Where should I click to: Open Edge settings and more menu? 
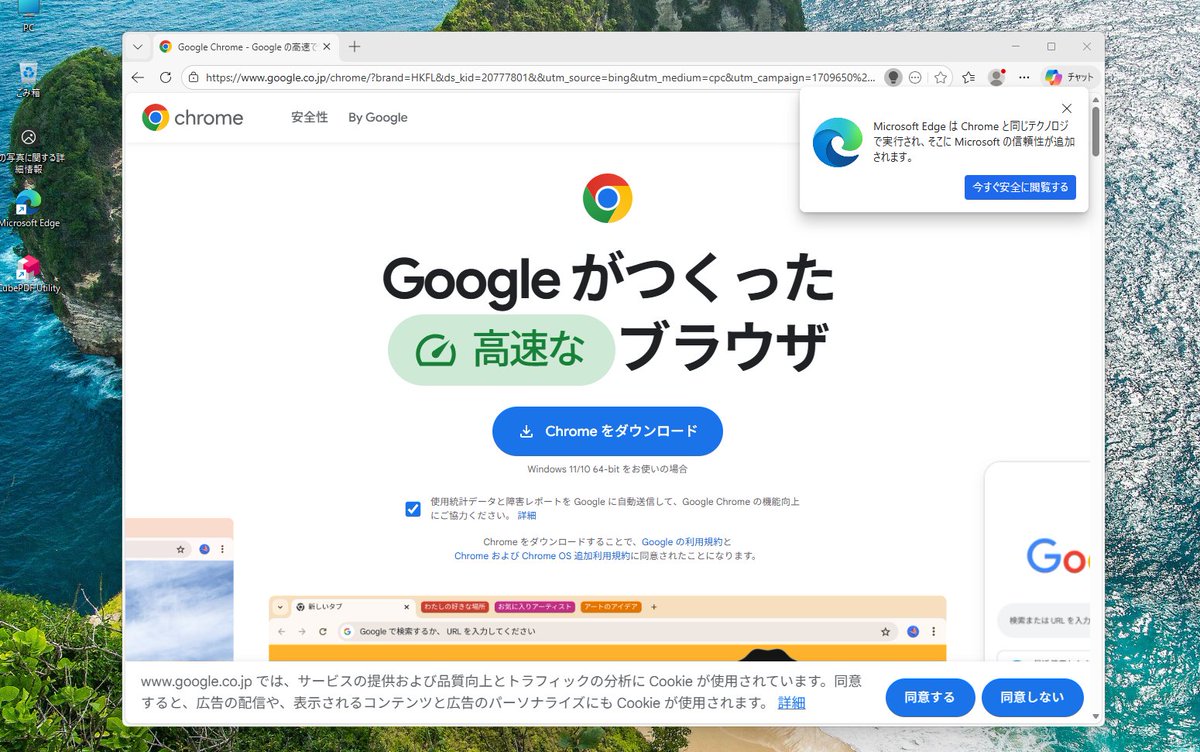(x=1024, y=77)
